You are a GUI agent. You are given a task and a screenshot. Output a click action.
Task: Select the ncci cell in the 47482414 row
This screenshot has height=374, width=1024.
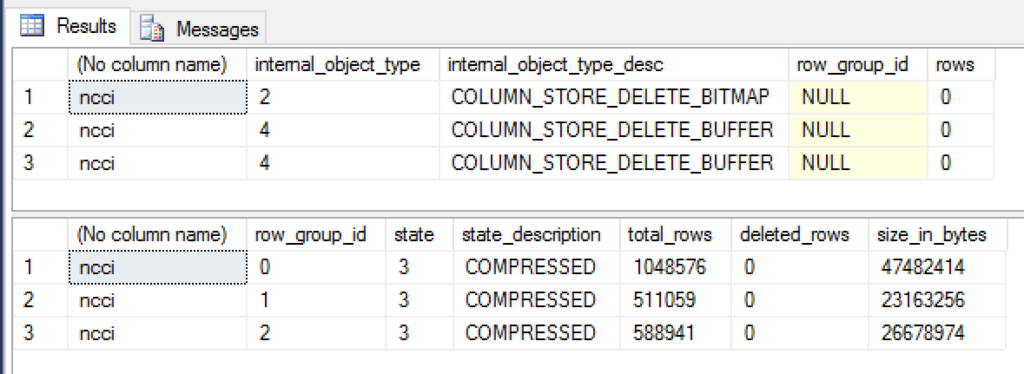click(157, 267)
